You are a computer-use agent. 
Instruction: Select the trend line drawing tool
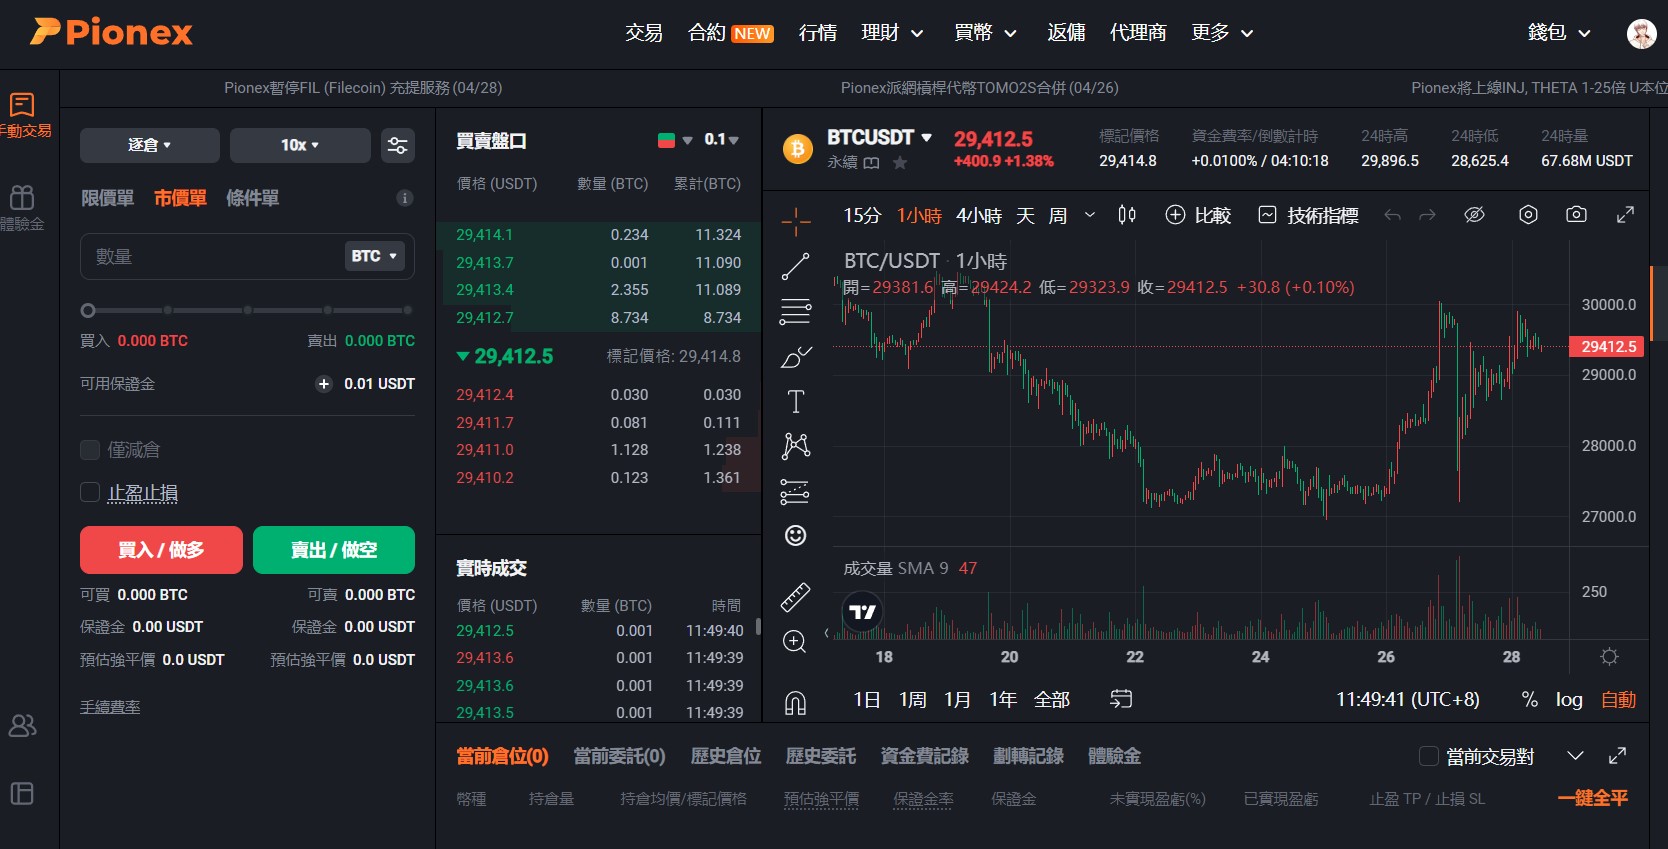tap(795, 266)
